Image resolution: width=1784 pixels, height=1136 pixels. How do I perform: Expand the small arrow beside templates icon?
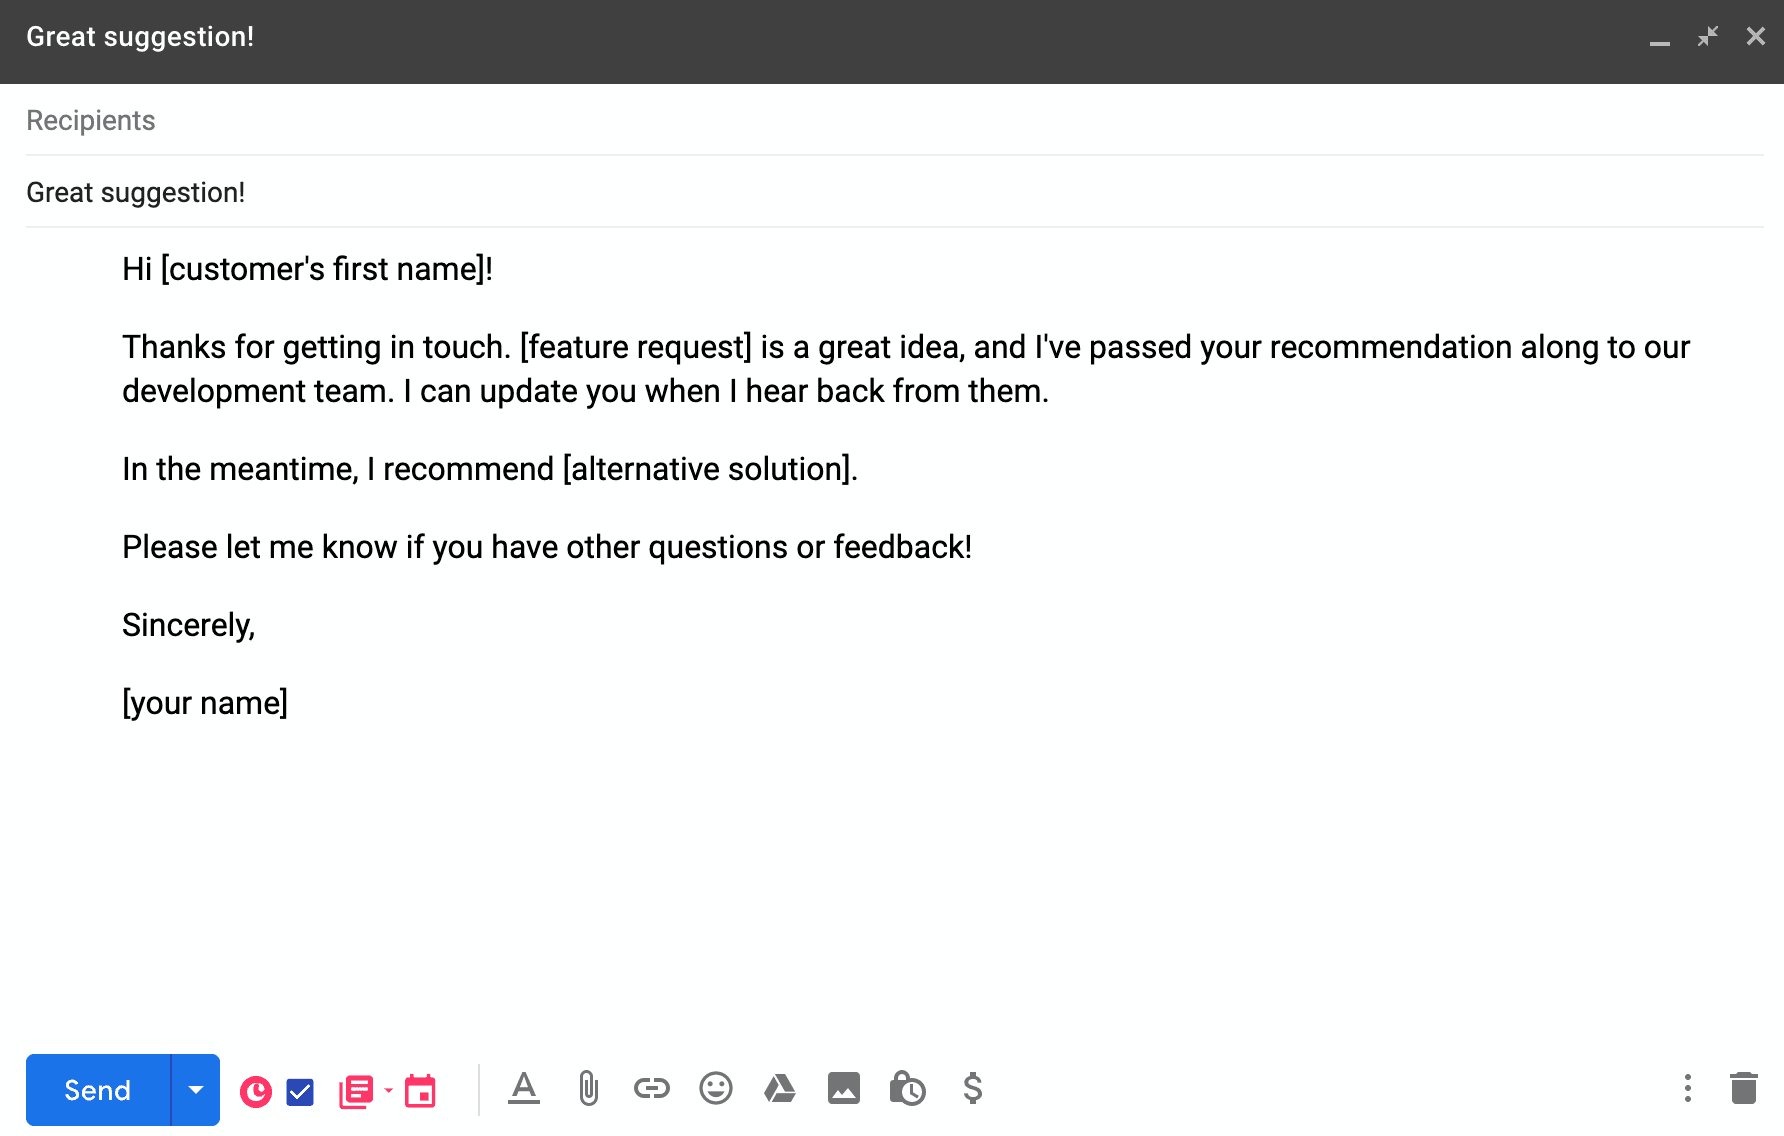coord(389,1090)
